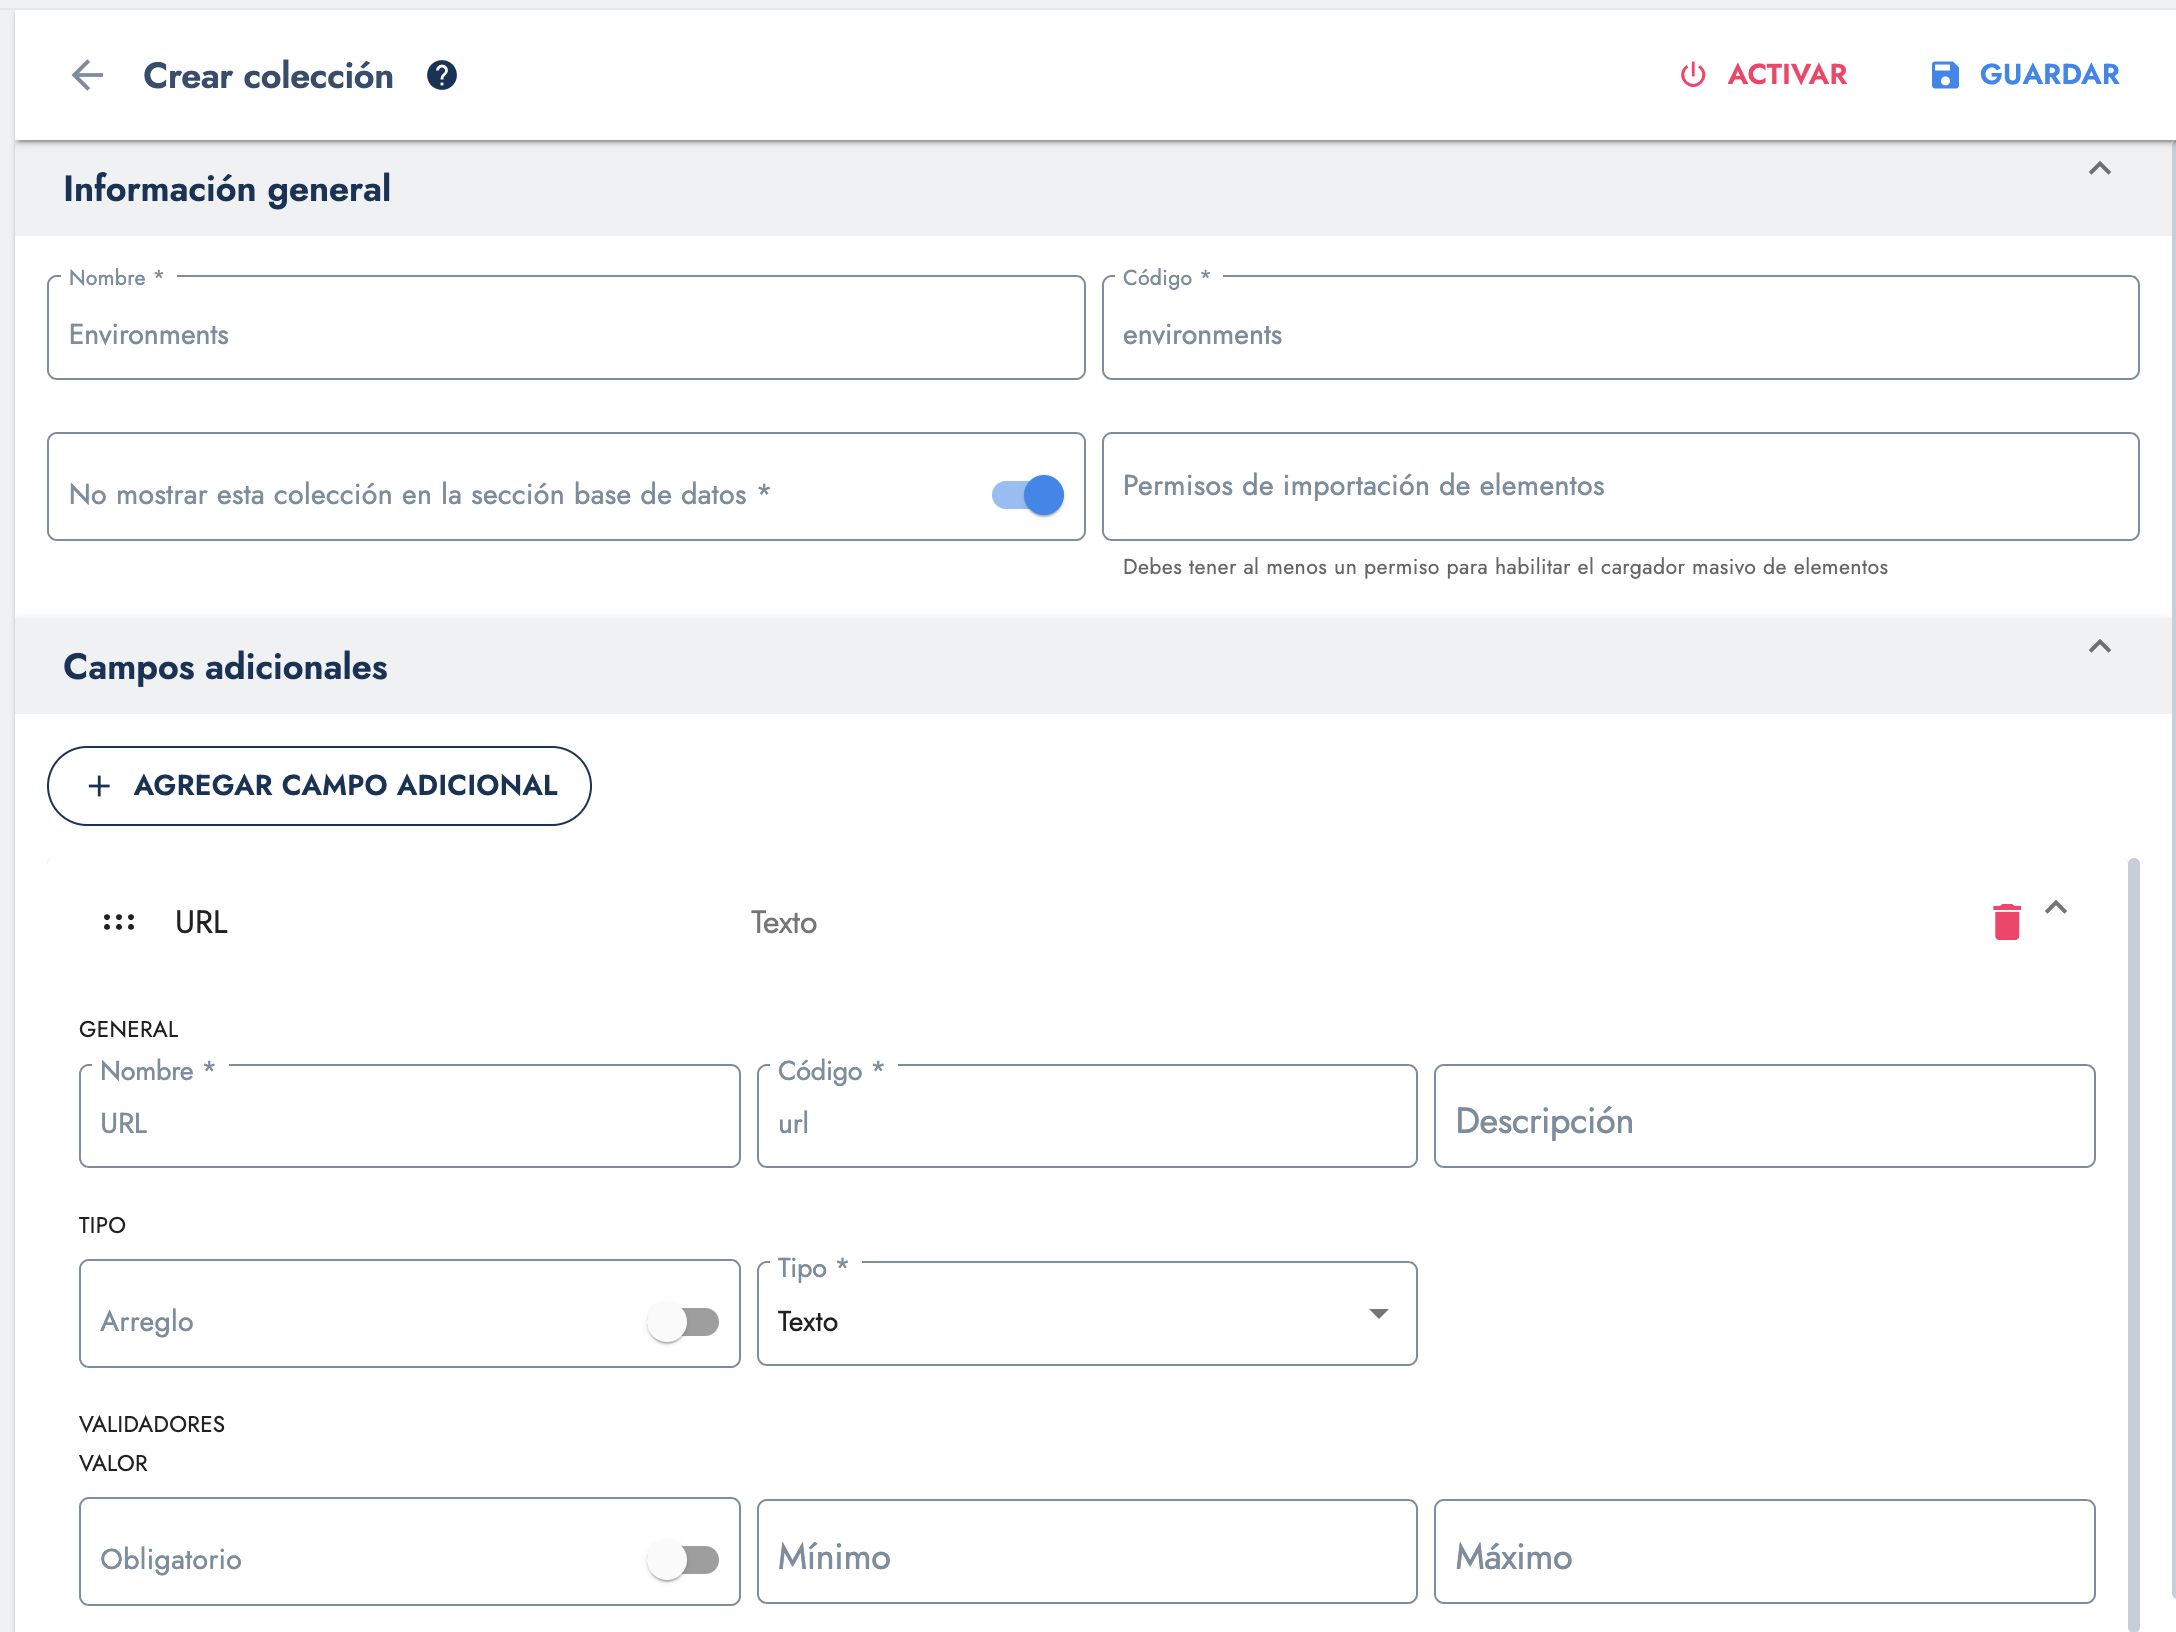Click the plus icon in Agregar campo
This screenshot has width=2176, height=1632.
click(x=99, y=786)
